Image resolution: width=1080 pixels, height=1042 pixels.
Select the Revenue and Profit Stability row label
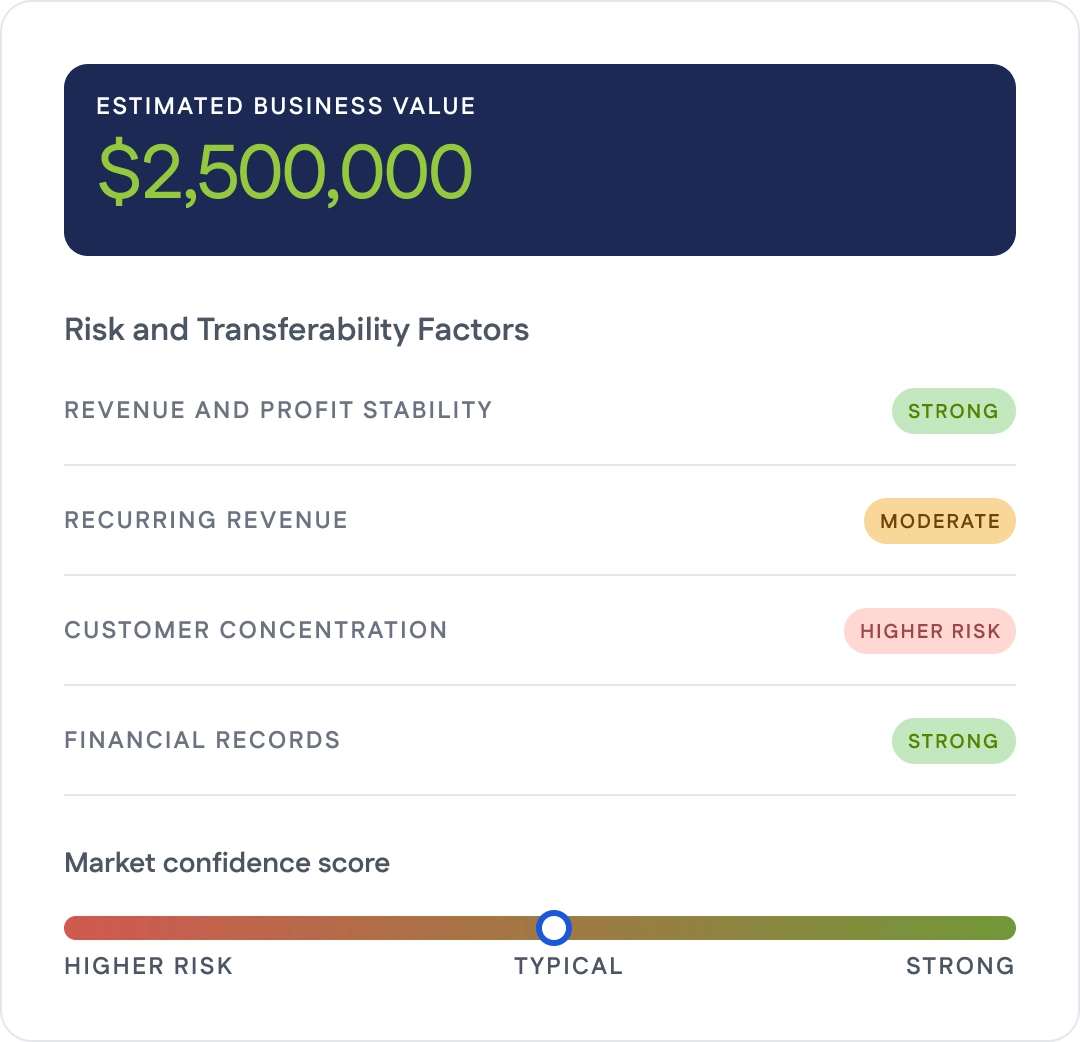(278, 410)
